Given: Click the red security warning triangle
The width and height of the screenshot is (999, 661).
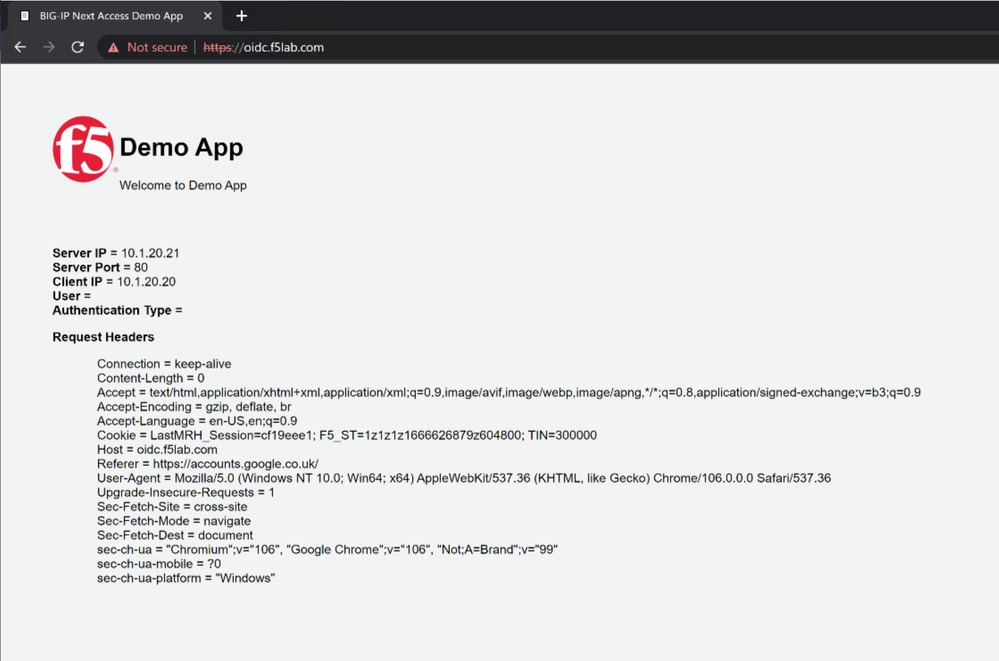Looking at the screenshot, I should pyautogui.click(x=114, y=47).
